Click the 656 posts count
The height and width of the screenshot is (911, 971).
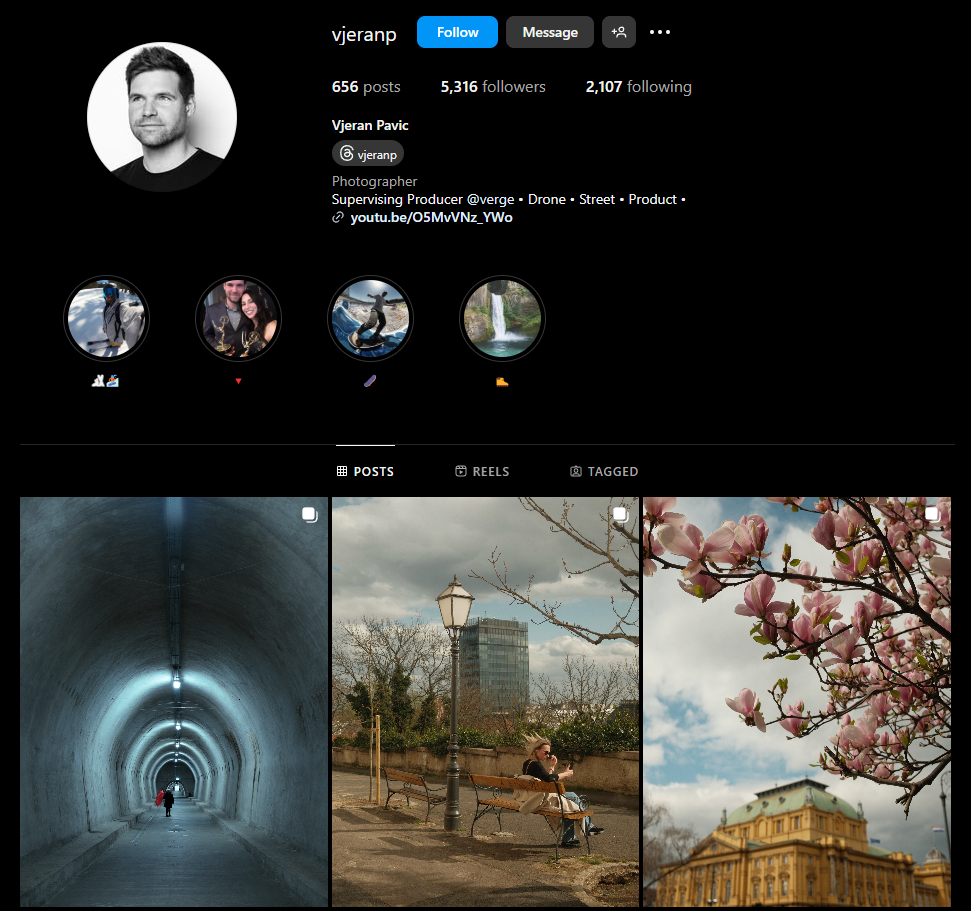click(366, 87)
